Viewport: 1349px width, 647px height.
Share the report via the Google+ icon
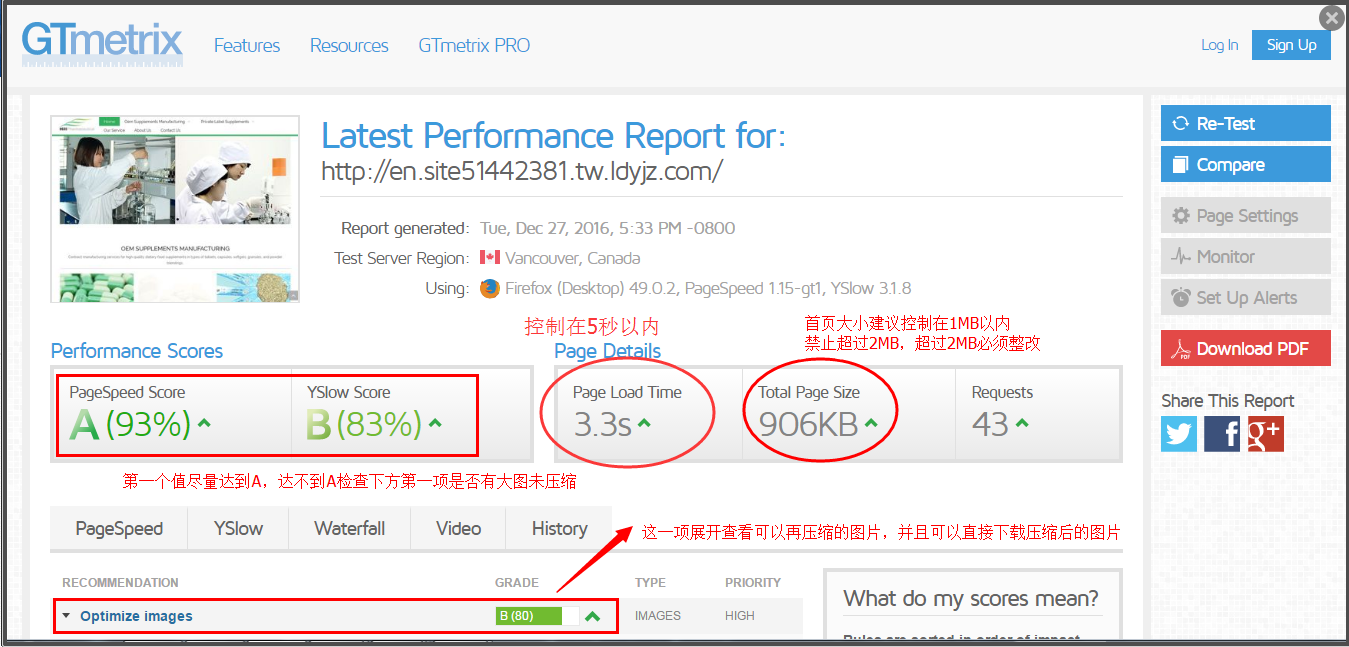pos(1265,434)
